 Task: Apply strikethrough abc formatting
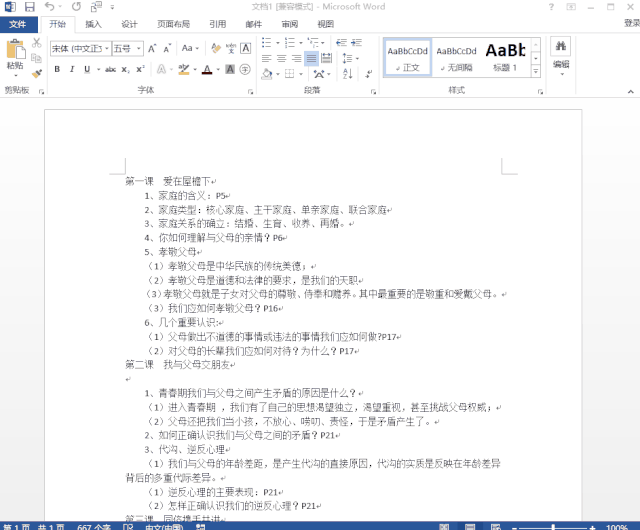(110, 69)
